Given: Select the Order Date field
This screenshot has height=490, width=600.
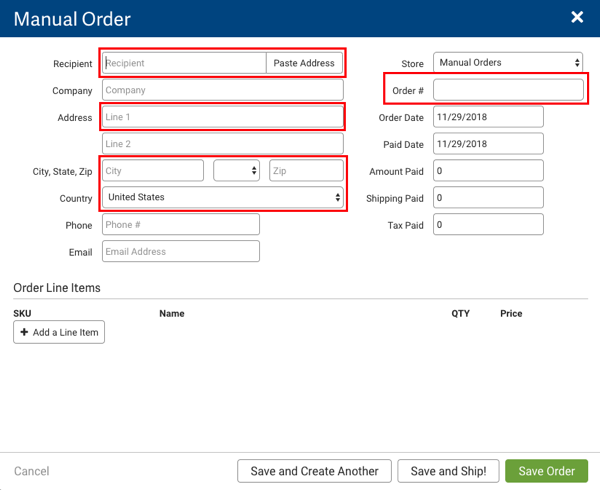Looking at the screenshot, I should point(488,117).
